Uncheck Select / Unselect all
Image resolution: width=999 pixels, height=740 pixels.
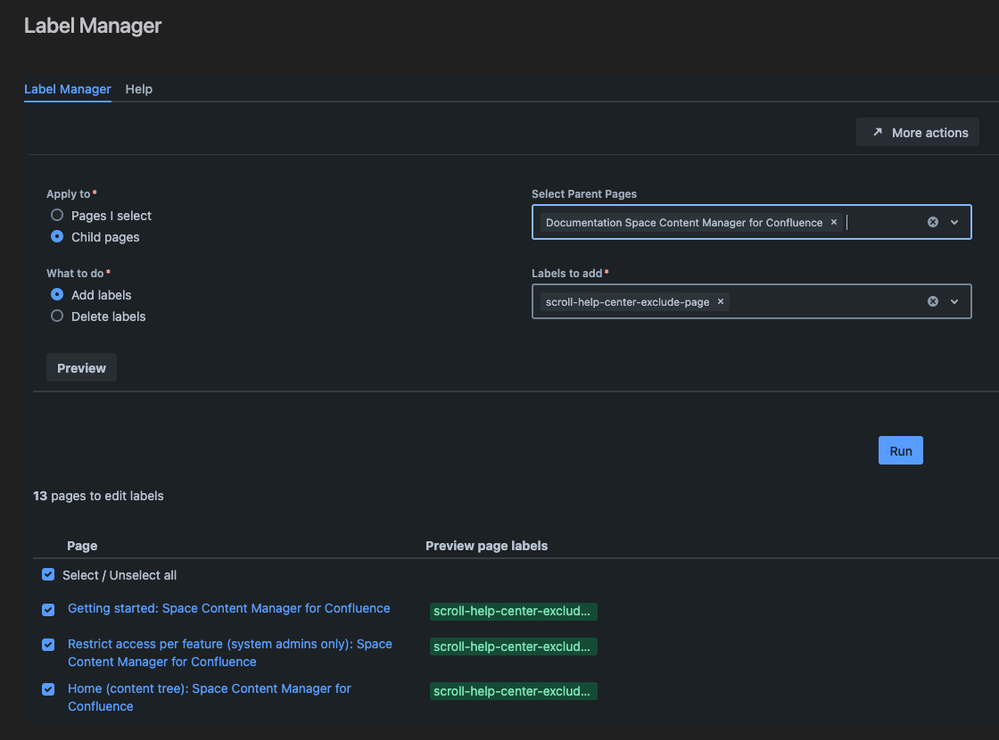click(x=47, y=574)
